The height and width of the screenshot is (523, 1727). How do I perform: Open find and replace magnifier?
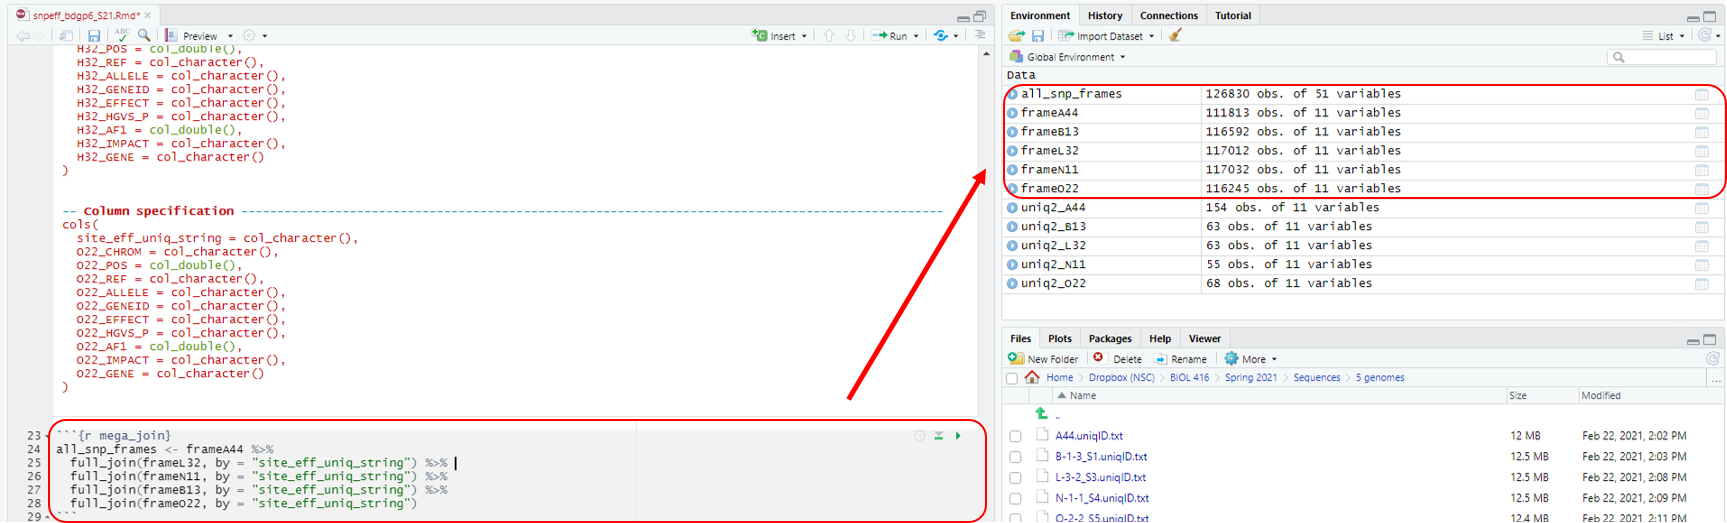coord(144,36)
